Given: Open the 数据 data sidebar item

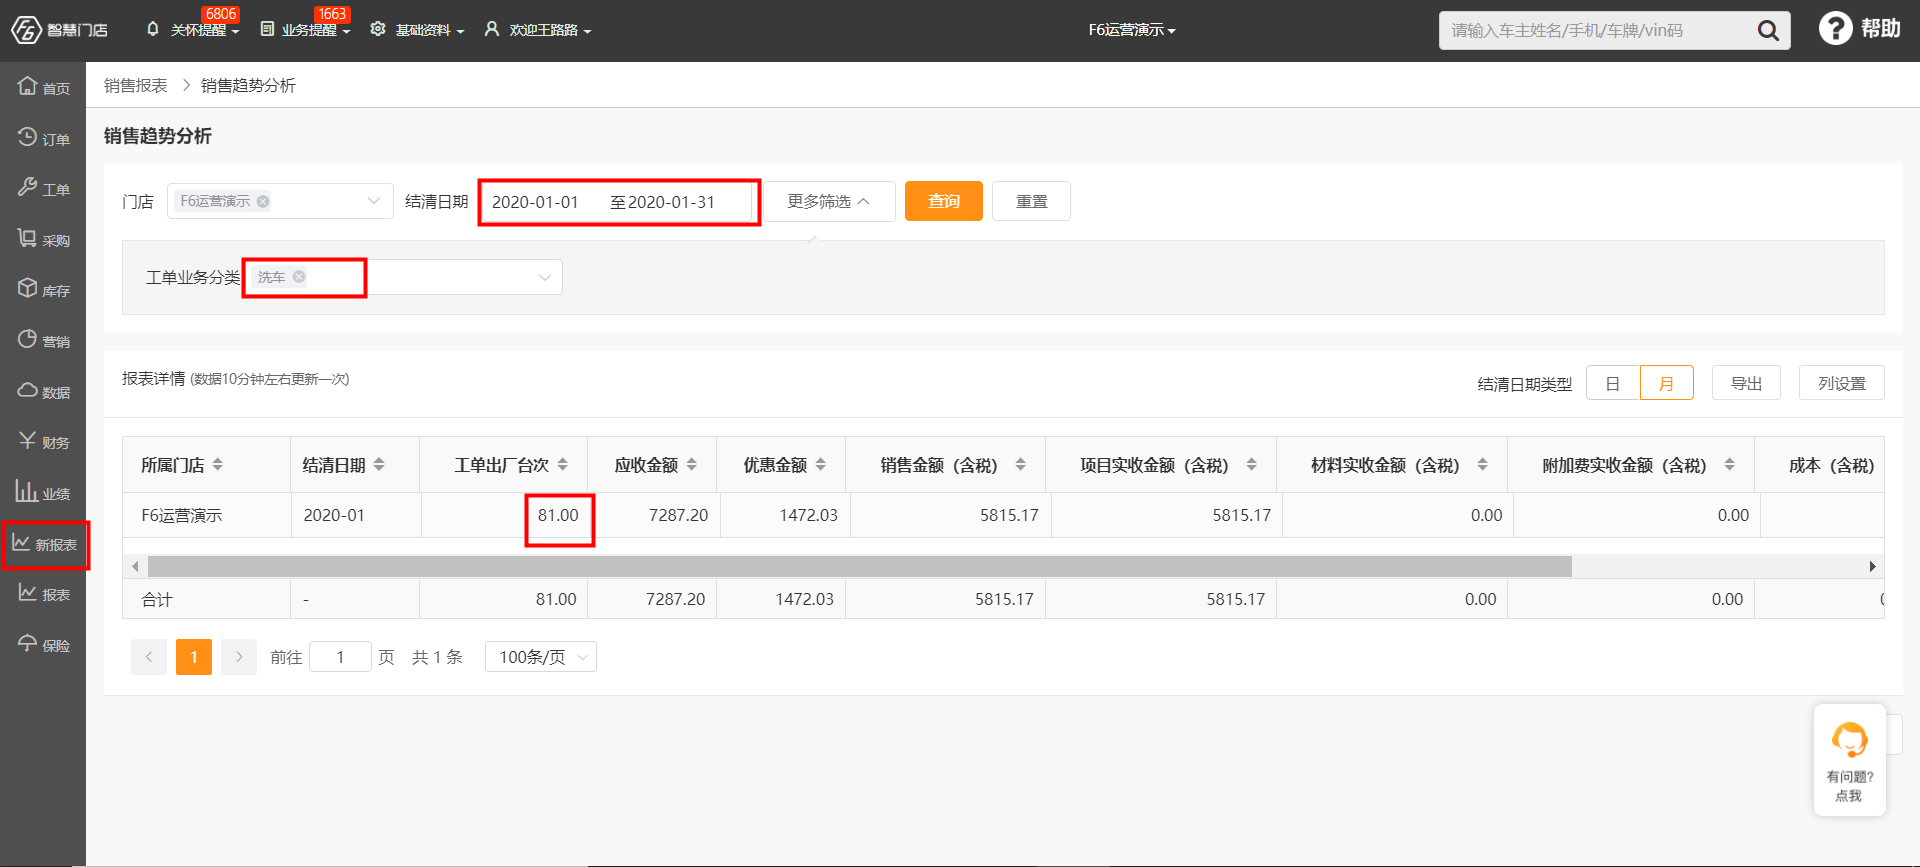Looking at the screenshot, I should coord(43,391).
